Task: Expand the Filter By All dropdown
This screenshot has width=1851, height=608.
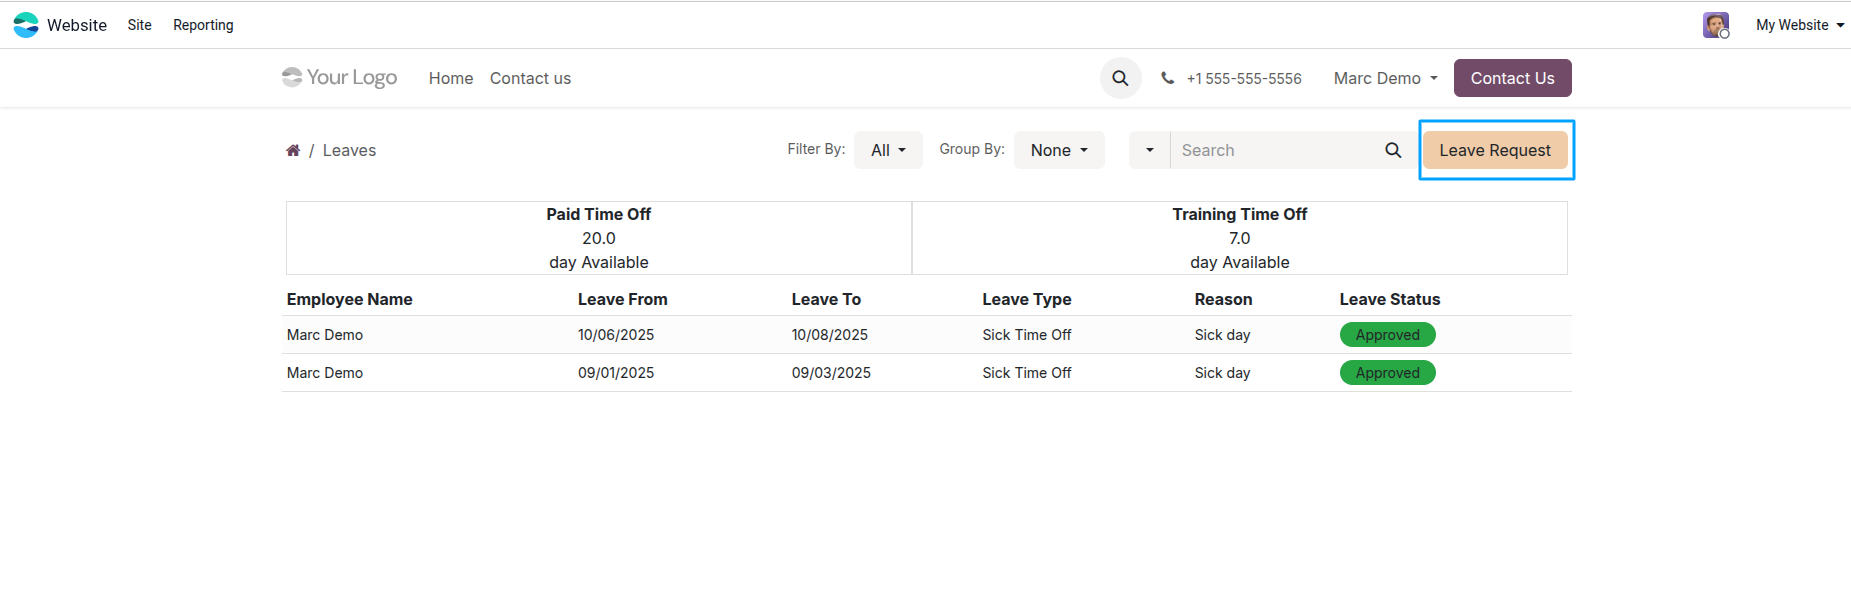Action: [888, 150]
